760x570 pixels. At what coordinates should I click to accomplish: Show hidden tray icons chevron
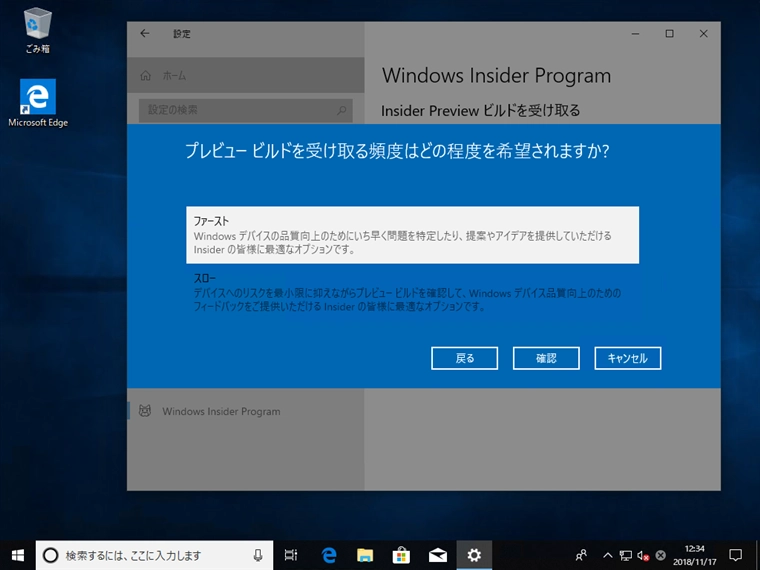pos(608,555)
